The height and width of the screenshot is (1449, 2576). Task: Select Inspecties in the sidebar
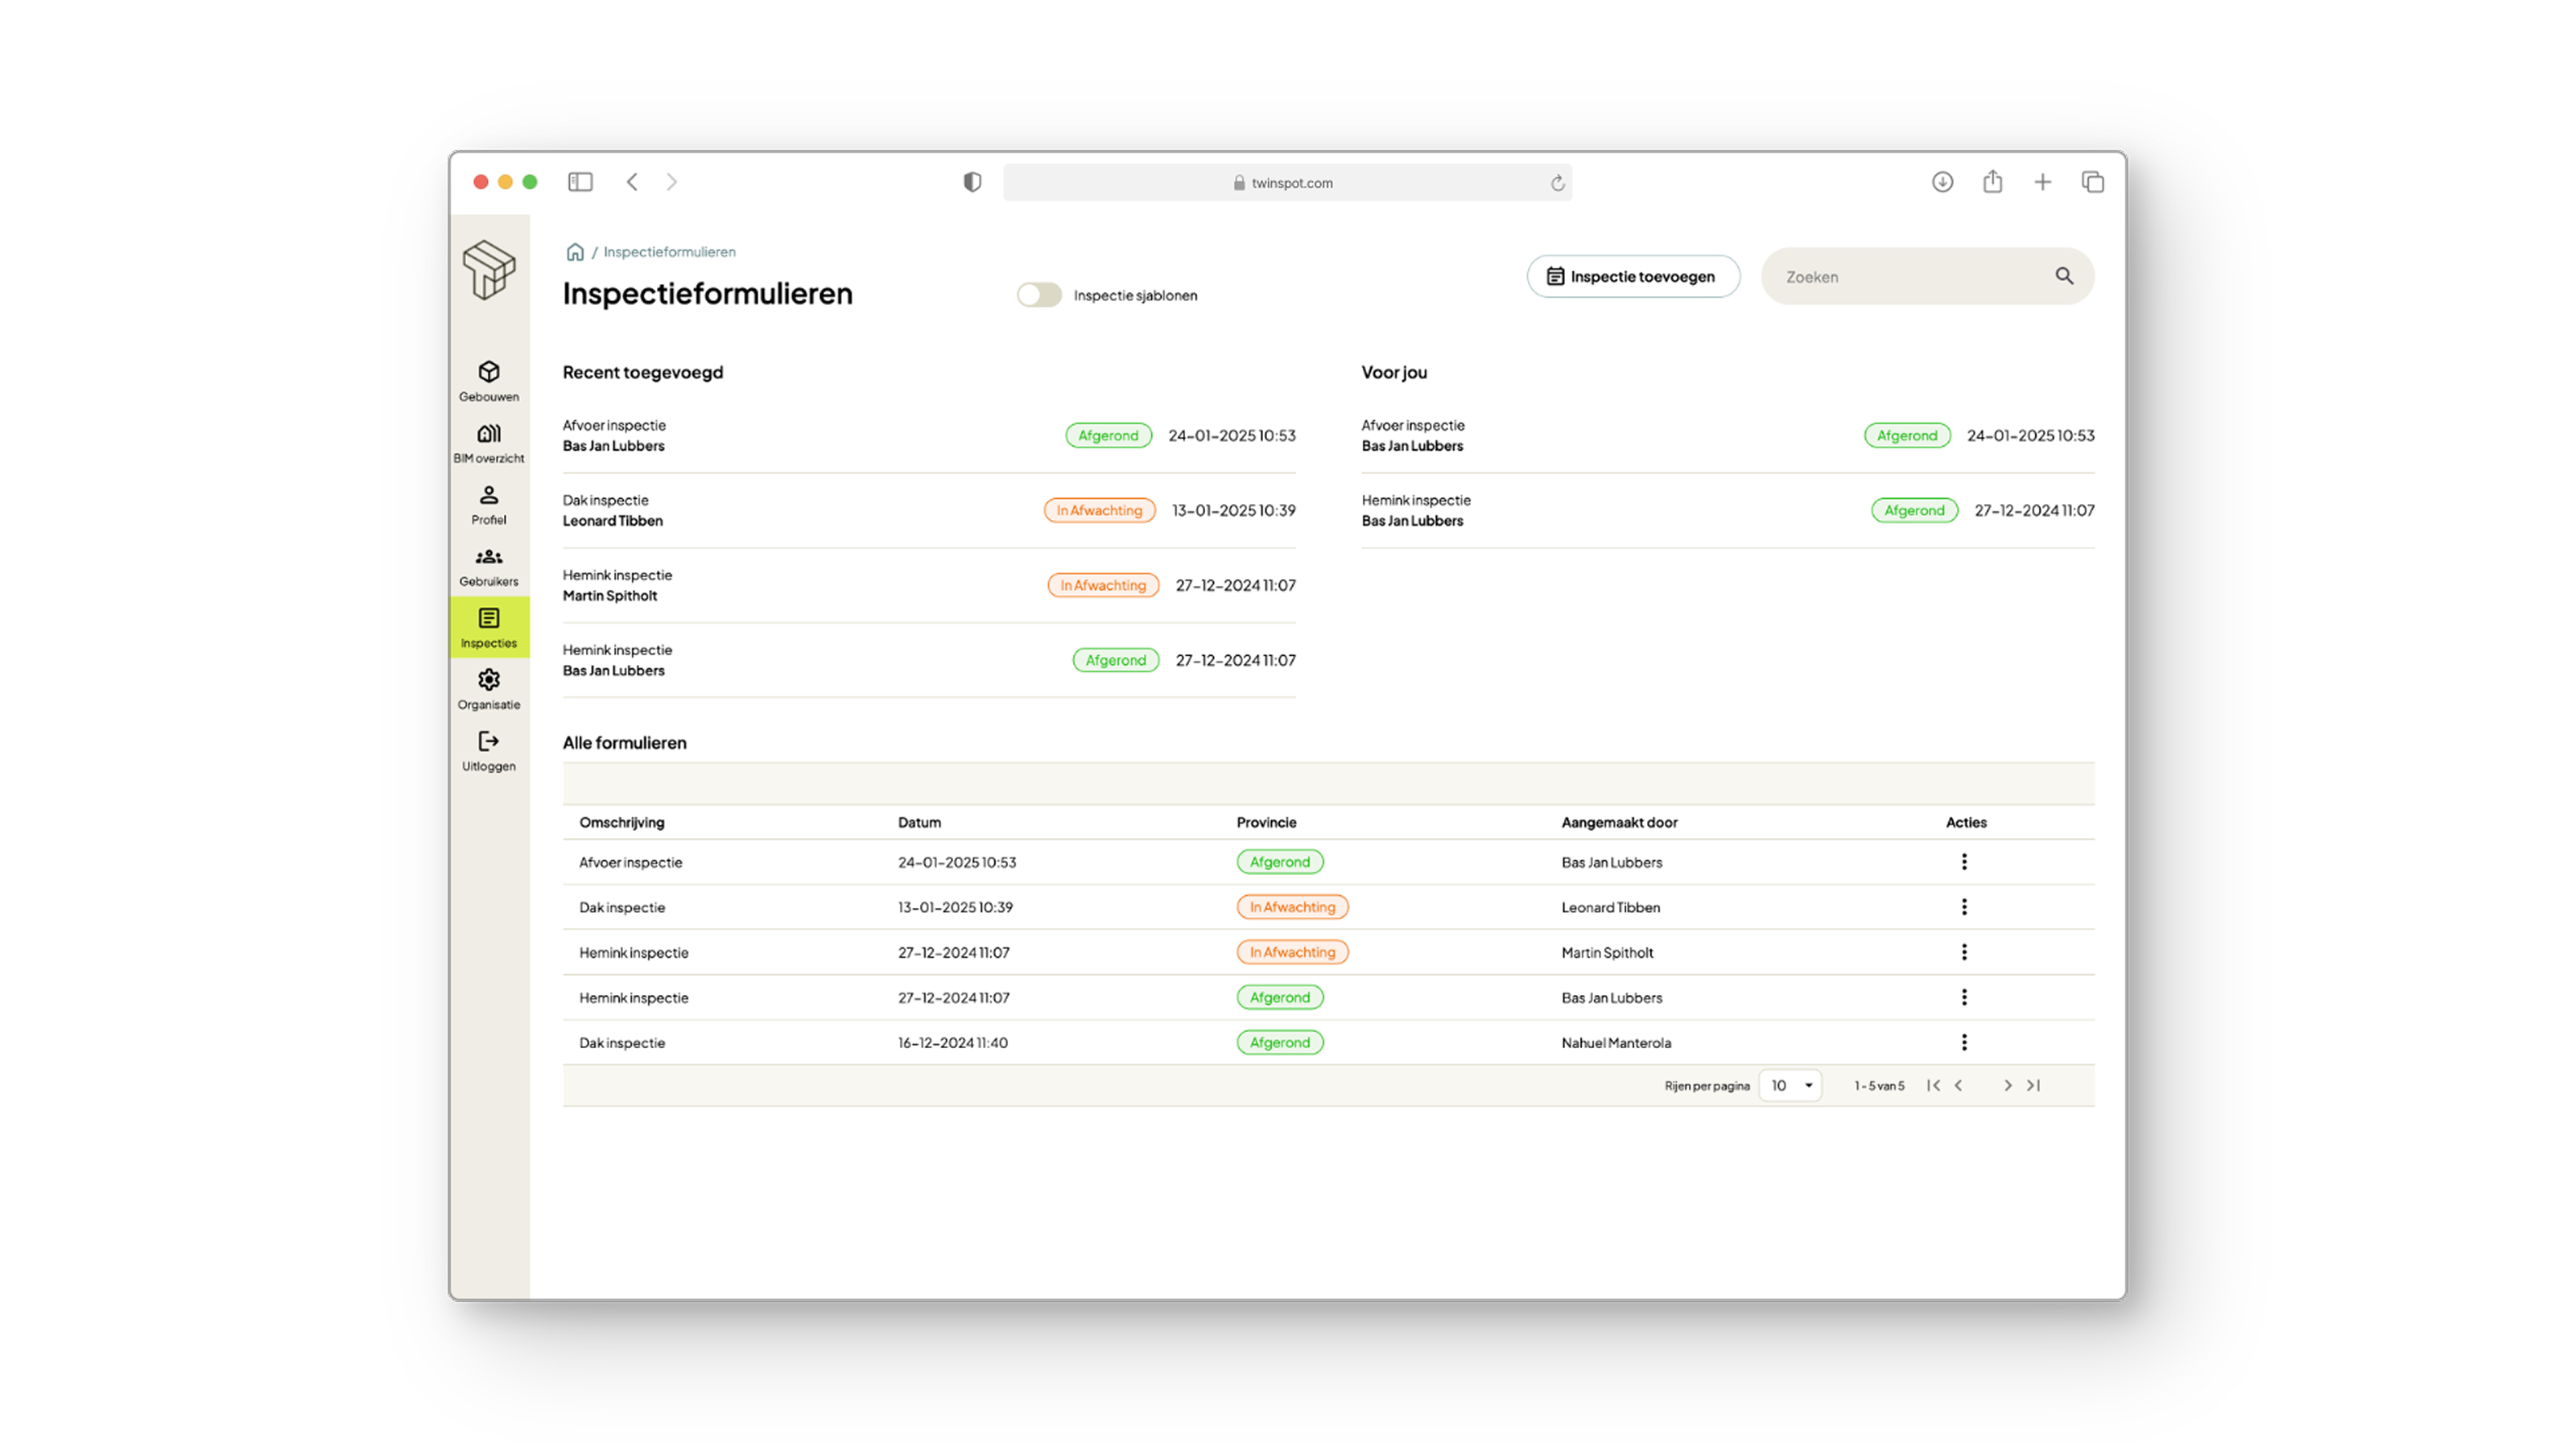(489, 628)
